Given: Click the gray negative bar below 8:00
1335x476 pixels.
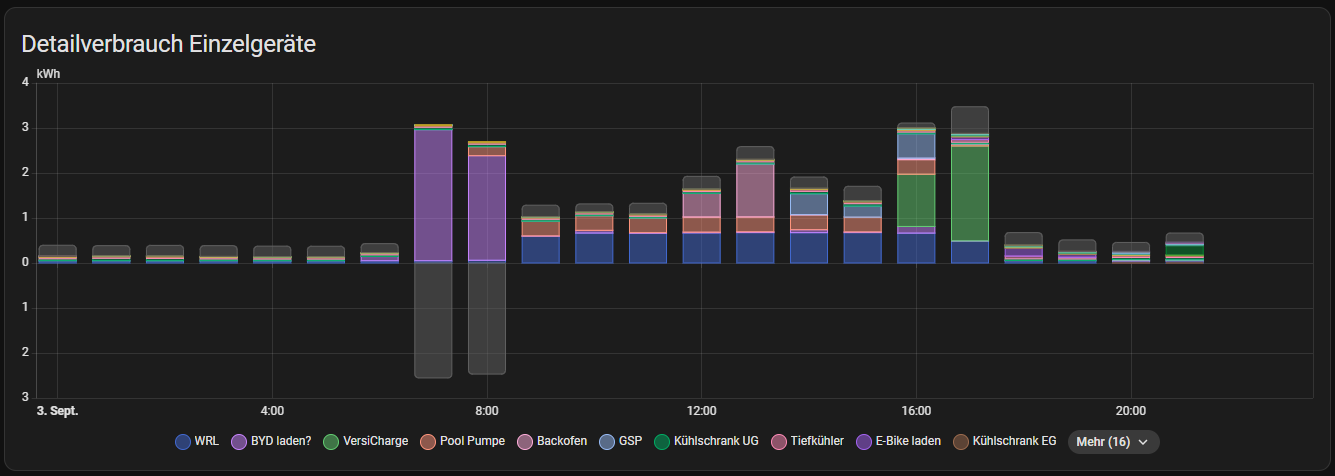Looking at the screenshot, I should tap(487, 318).
